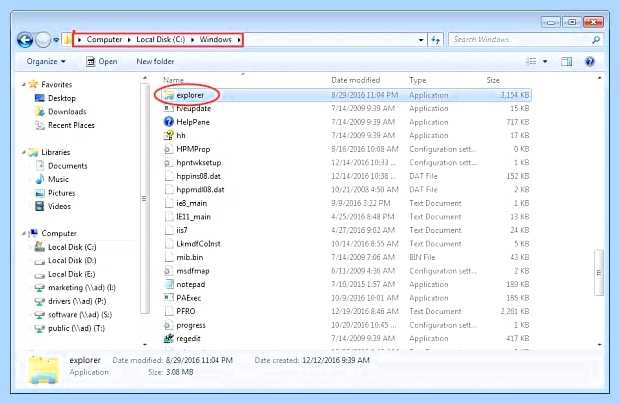Sort by the Size column header
Screen dimensions: 620x404
(493, 80)
